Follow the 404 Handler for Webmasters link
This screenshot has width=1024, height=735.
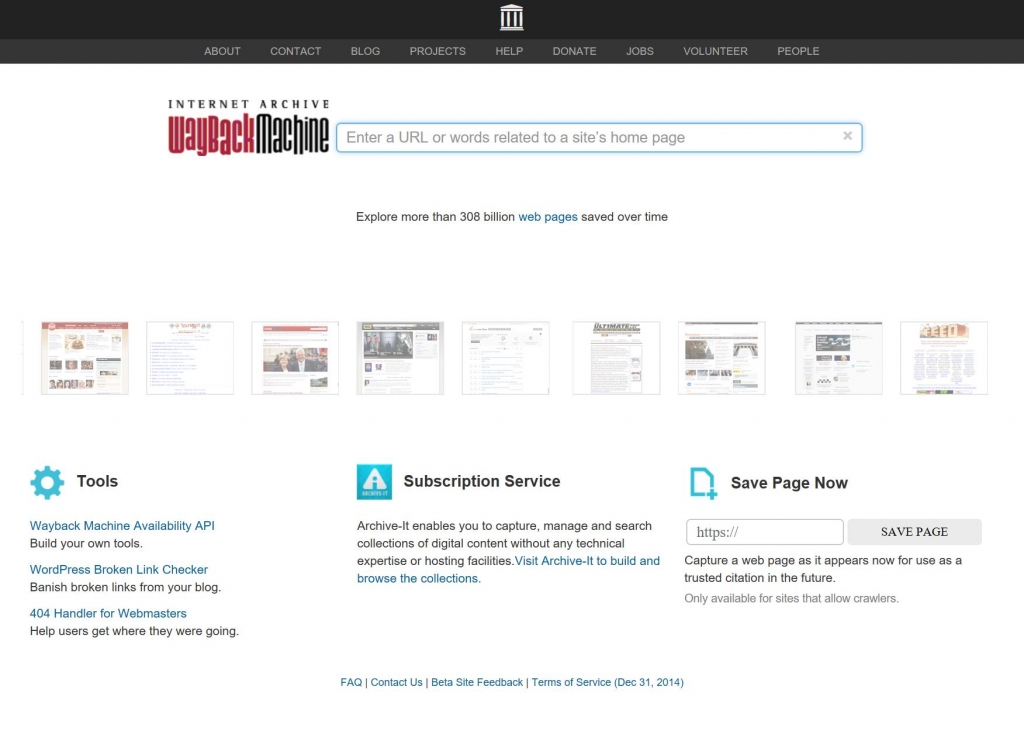108,614
